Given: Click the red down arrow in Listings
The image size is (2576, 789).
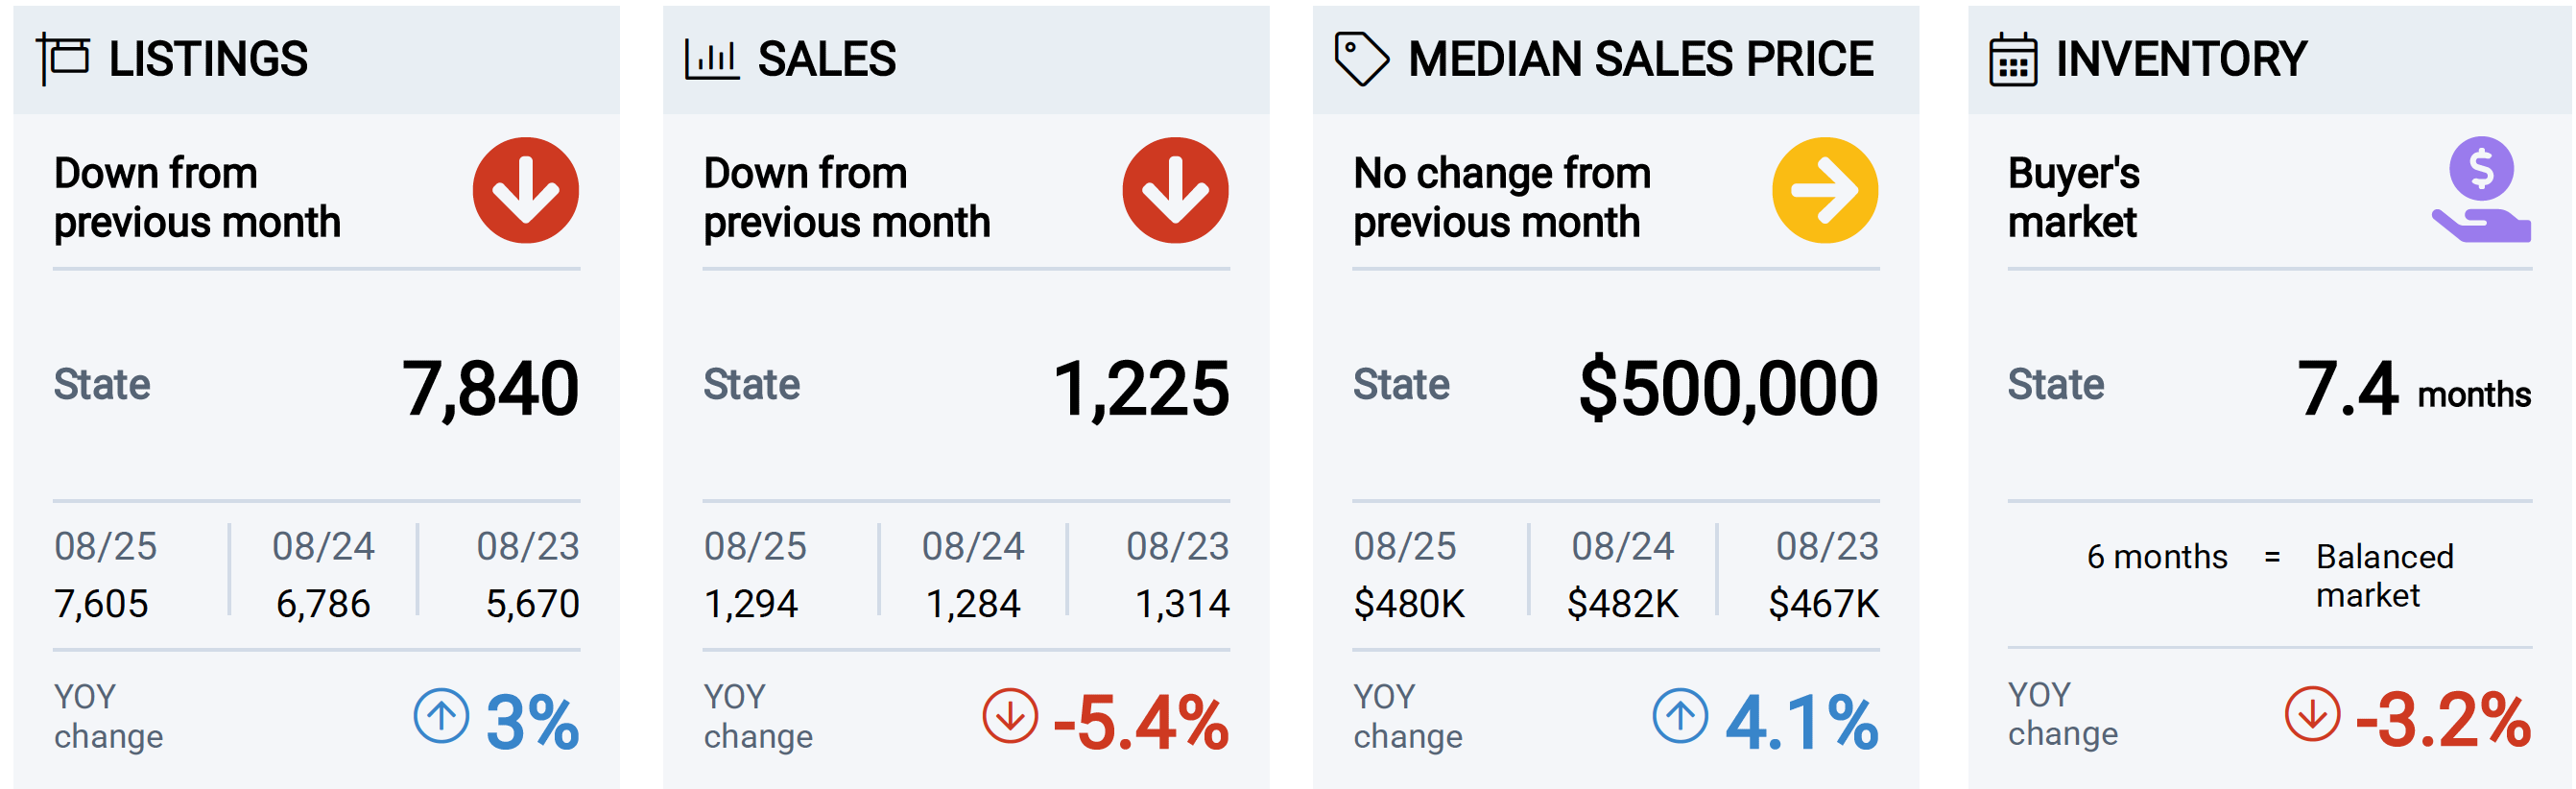Looking at the screenshot, I should pyautogui.click(x=525, y=190).
